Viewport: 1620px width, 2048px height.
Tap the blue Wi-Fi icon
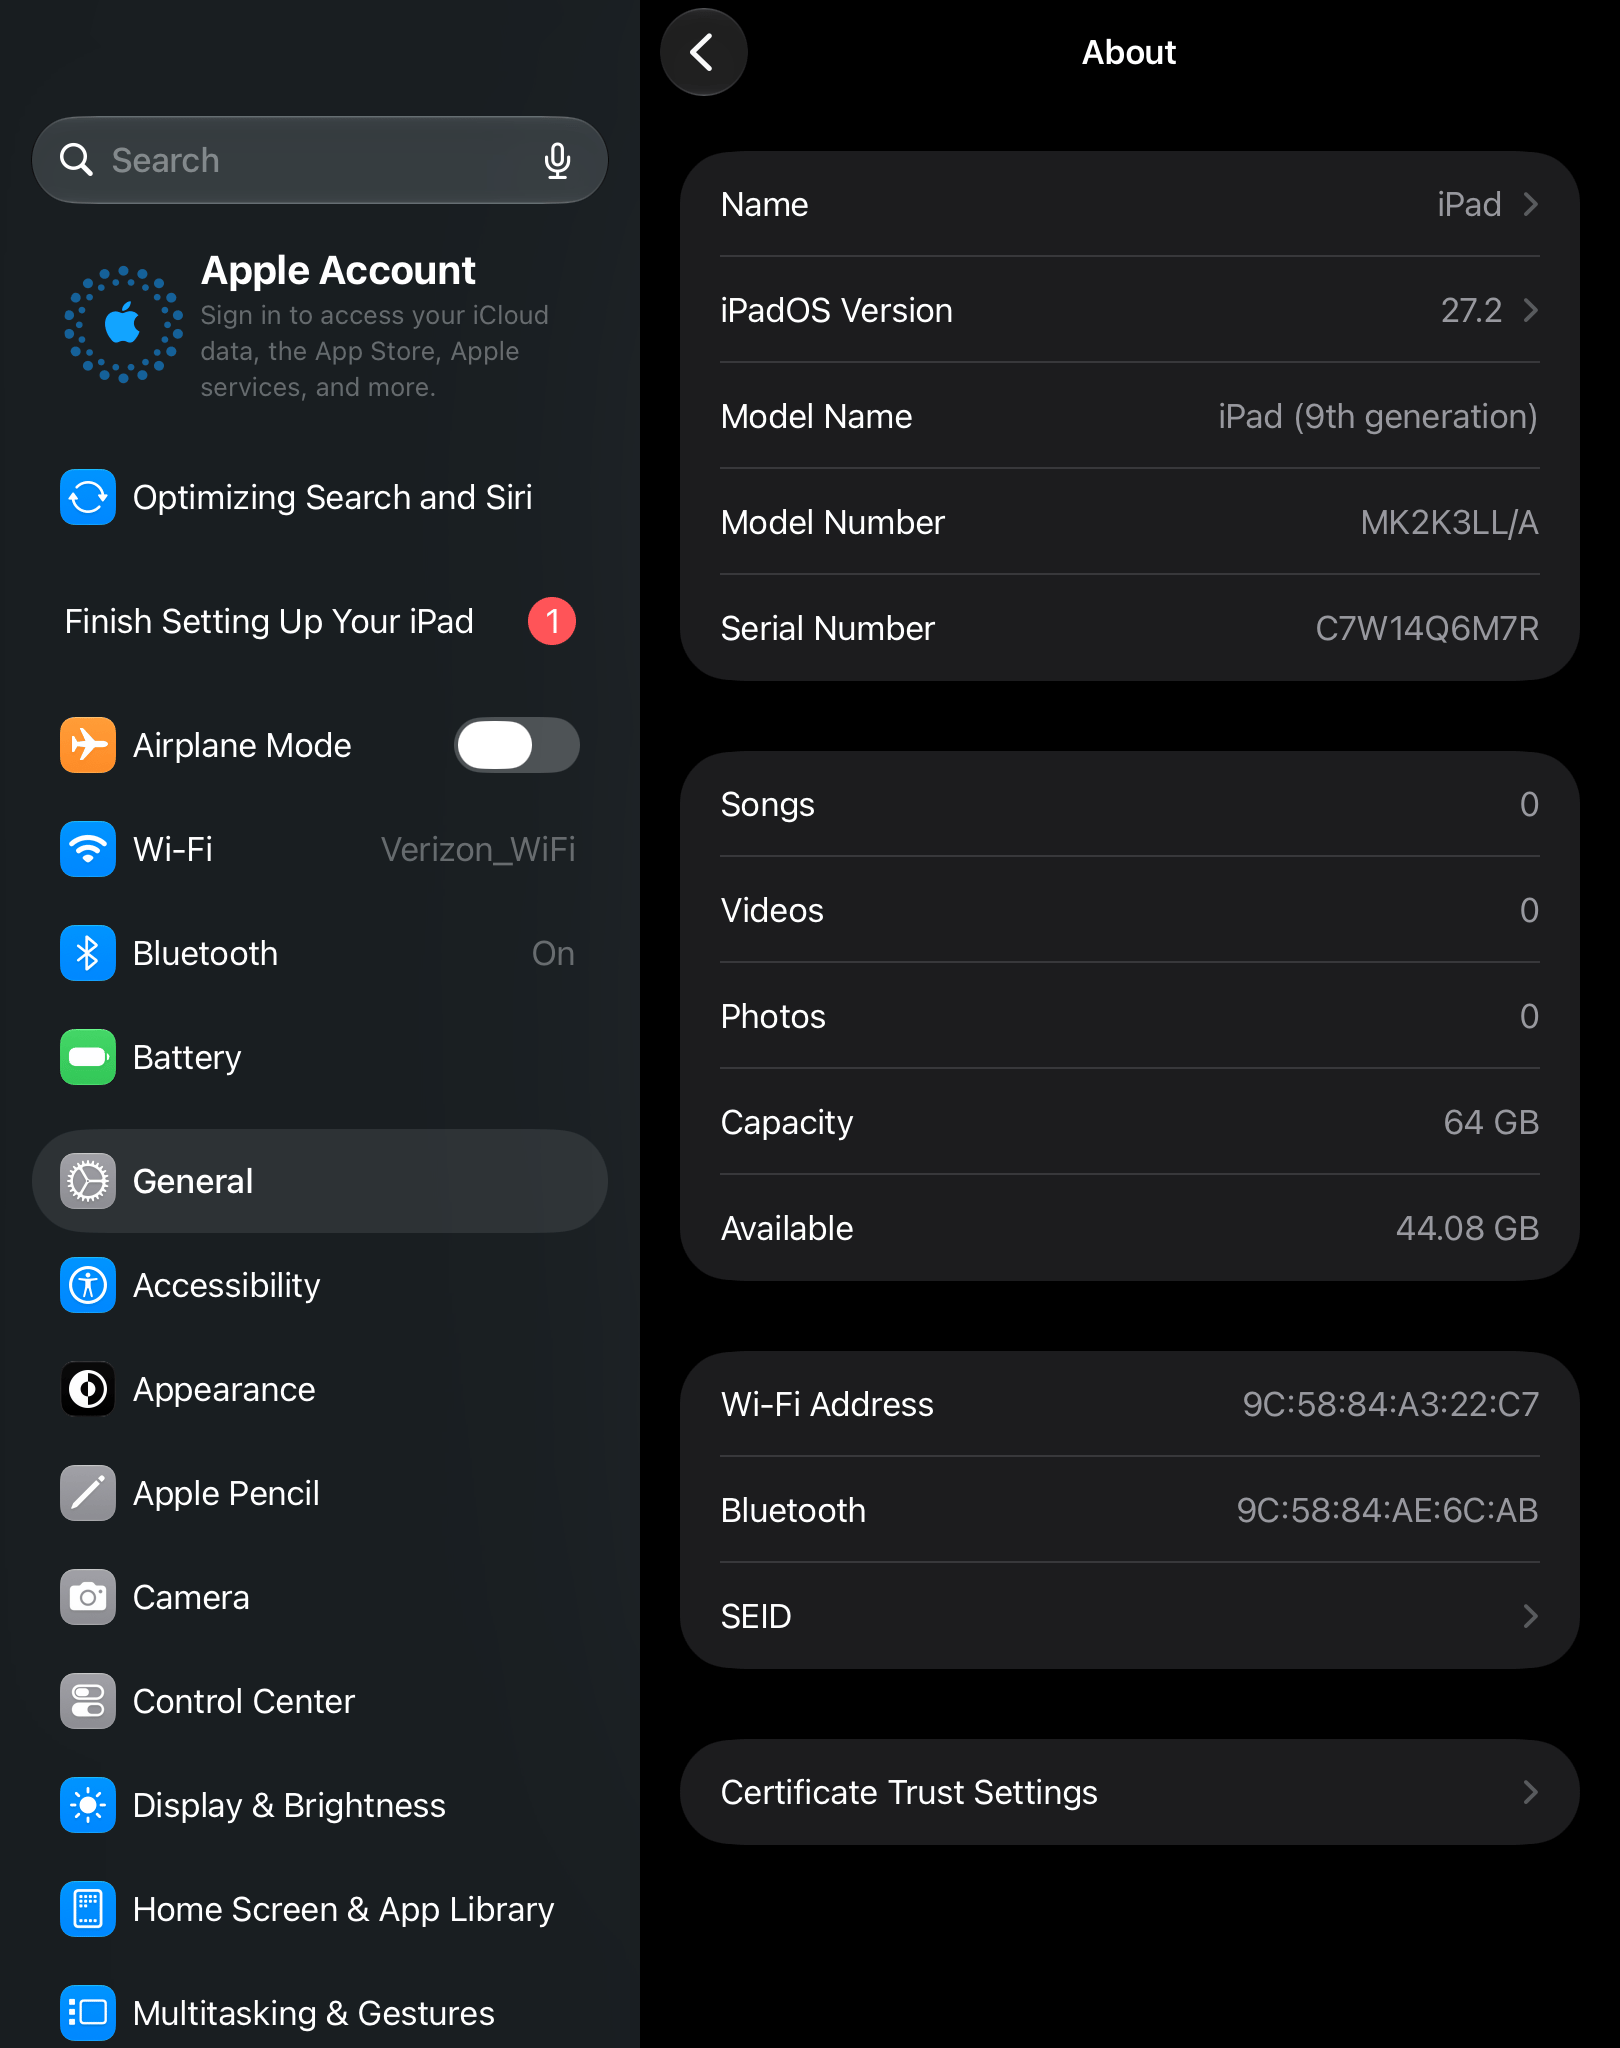[88, 849]
